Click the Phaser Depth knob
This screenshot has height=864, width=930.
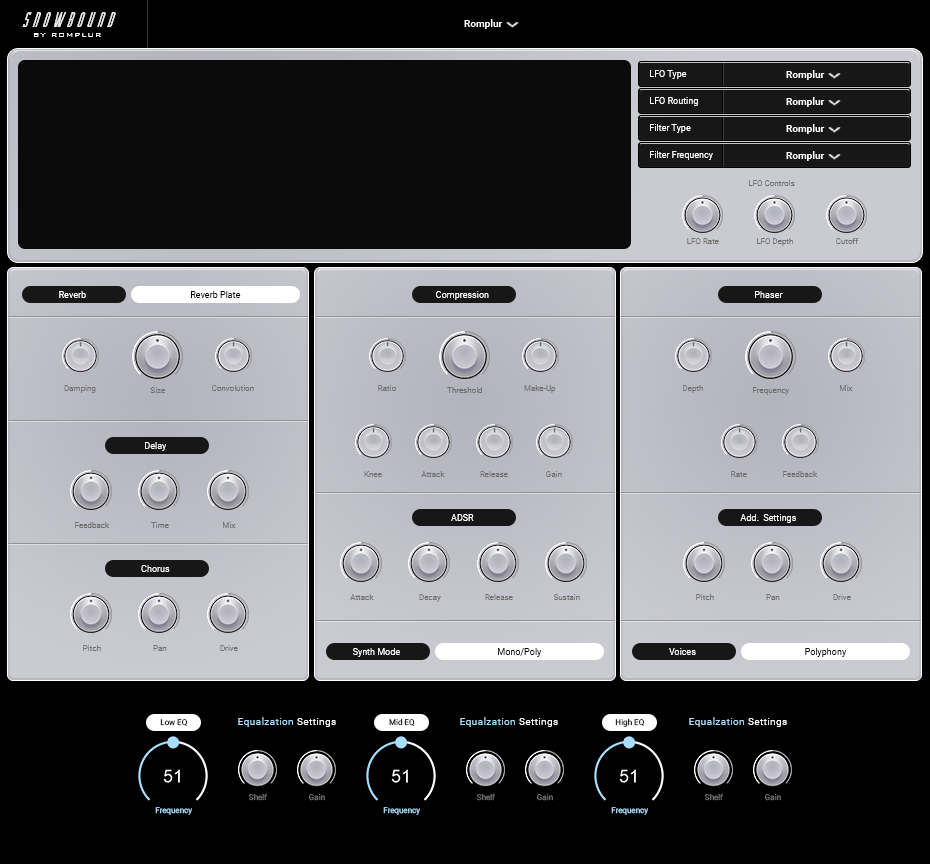693,356
